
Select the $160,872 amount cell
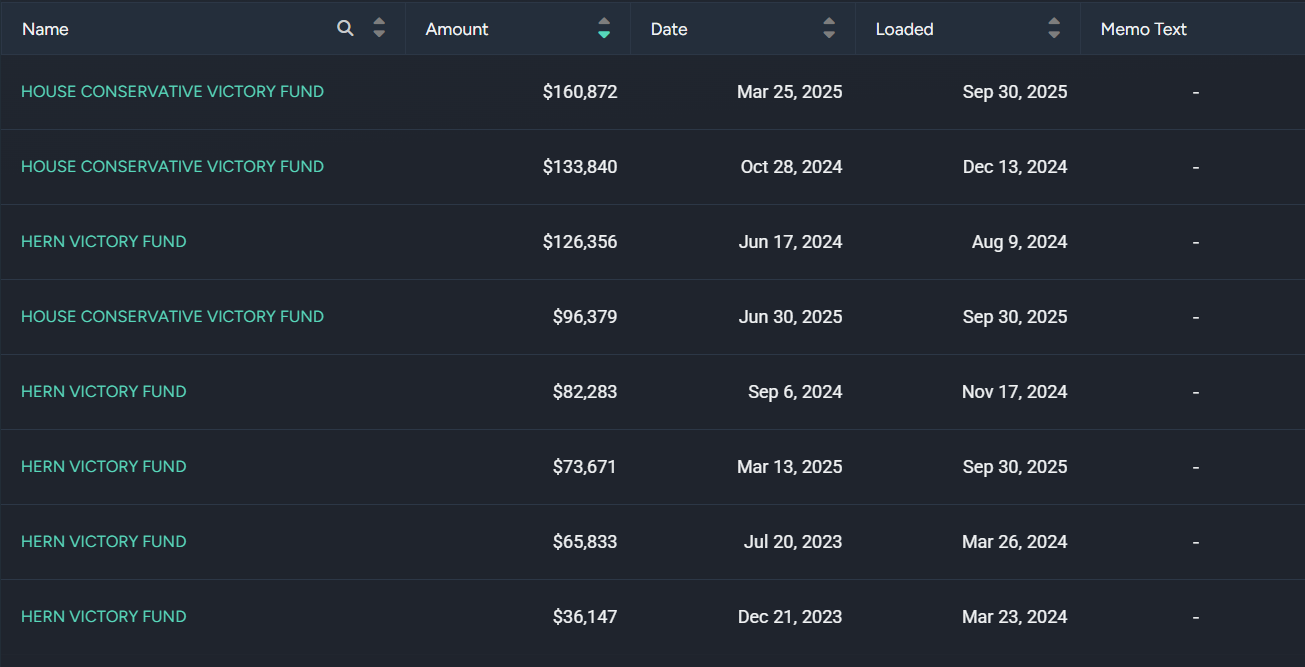[580, 92]
